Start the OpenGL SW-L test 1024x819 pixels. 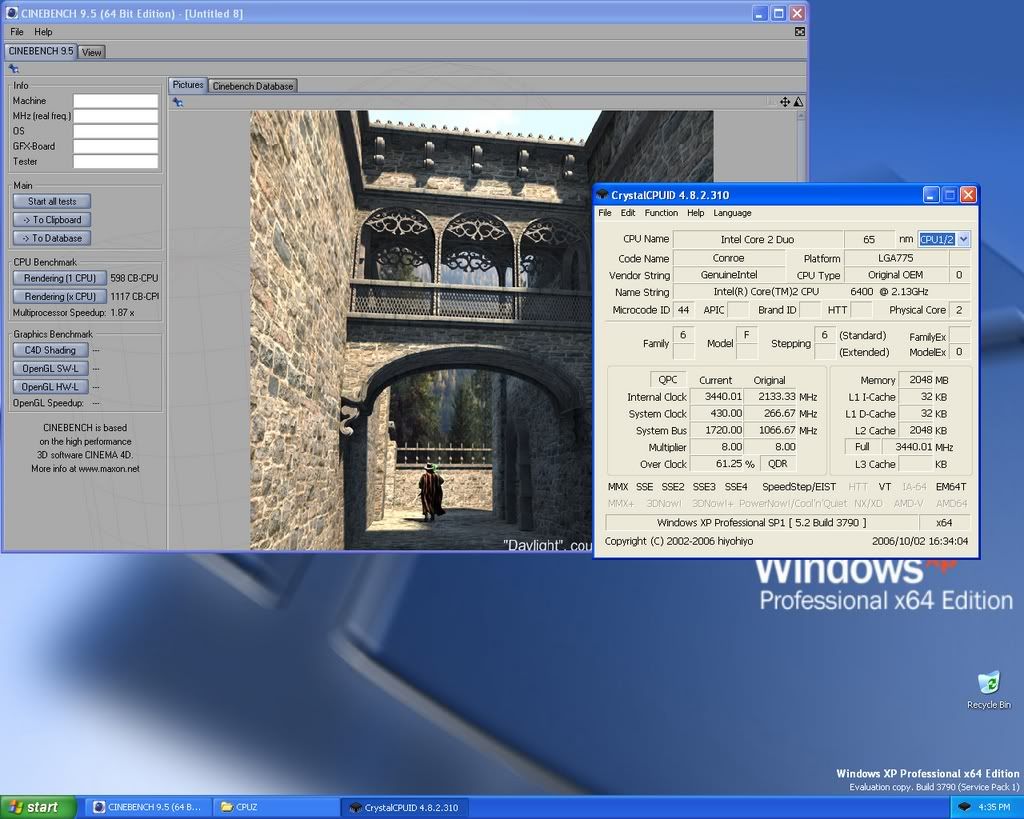pos(50,368)
